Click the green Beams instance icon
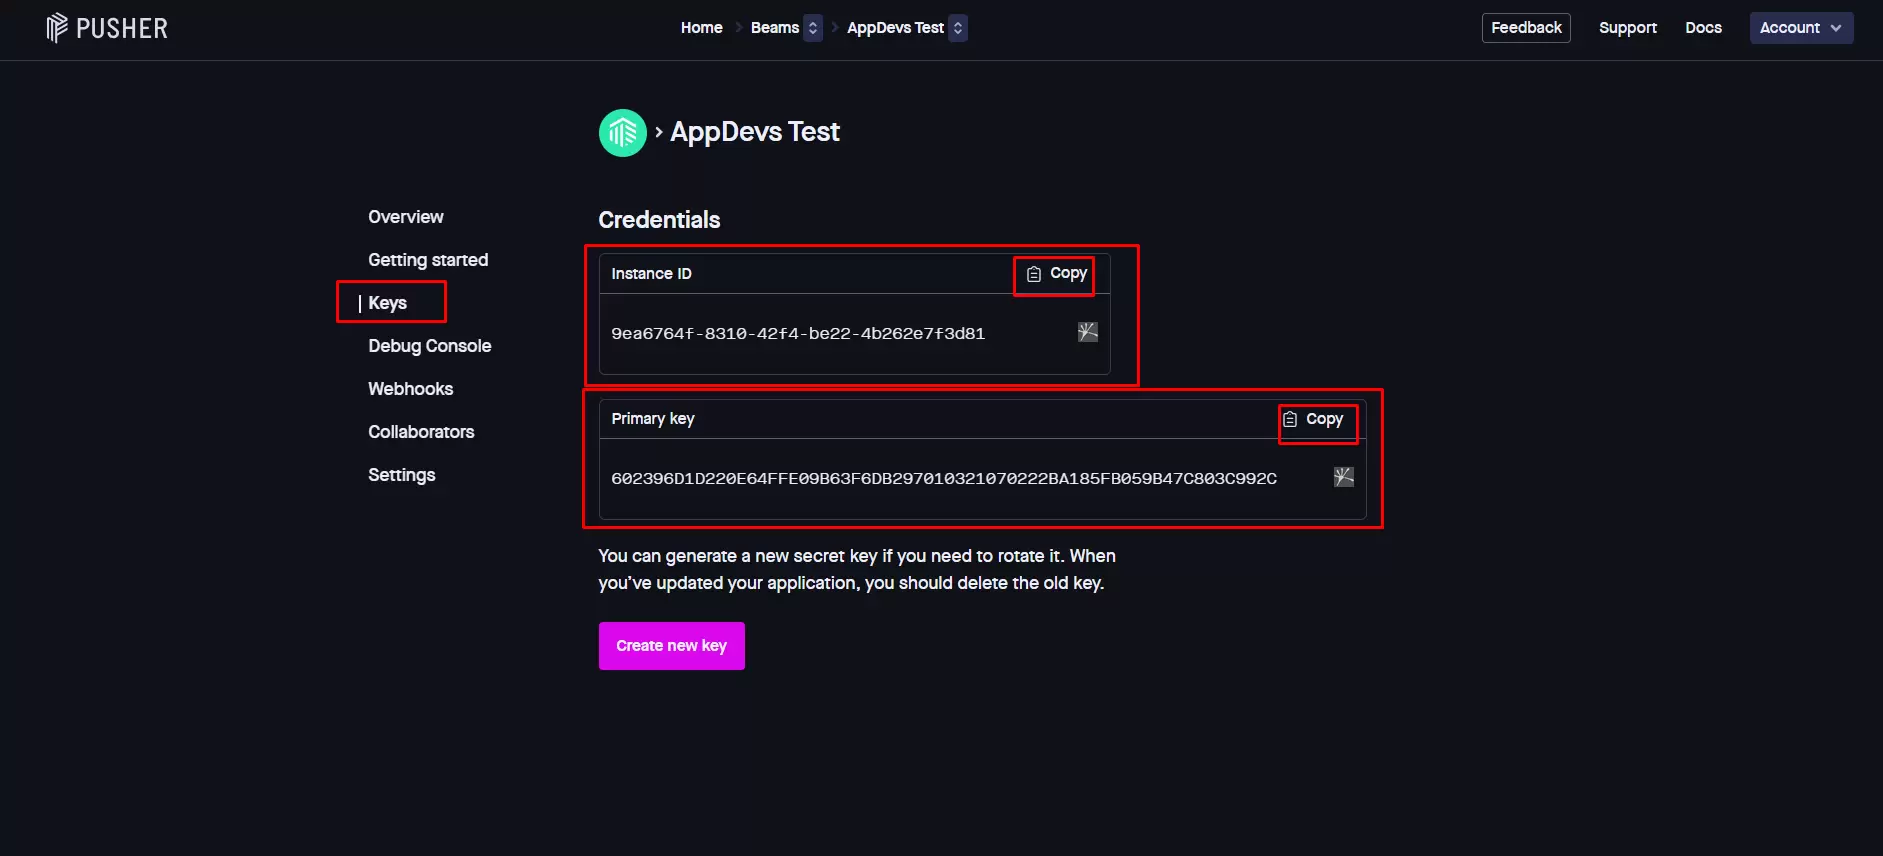This screenshot has height=856, width=1883. (622, 133)
